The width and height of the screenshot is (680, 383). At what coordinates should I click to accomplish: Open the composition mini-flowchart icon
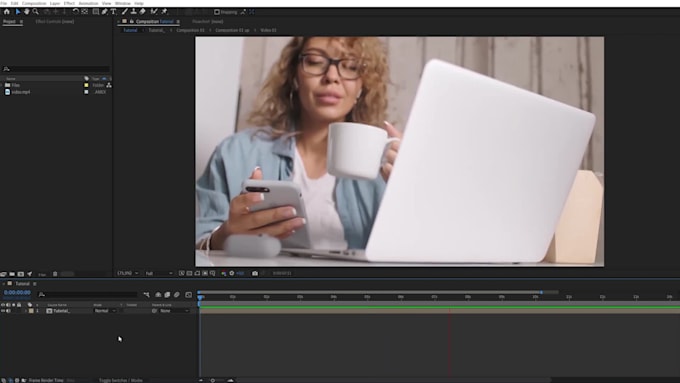point(147,295)
